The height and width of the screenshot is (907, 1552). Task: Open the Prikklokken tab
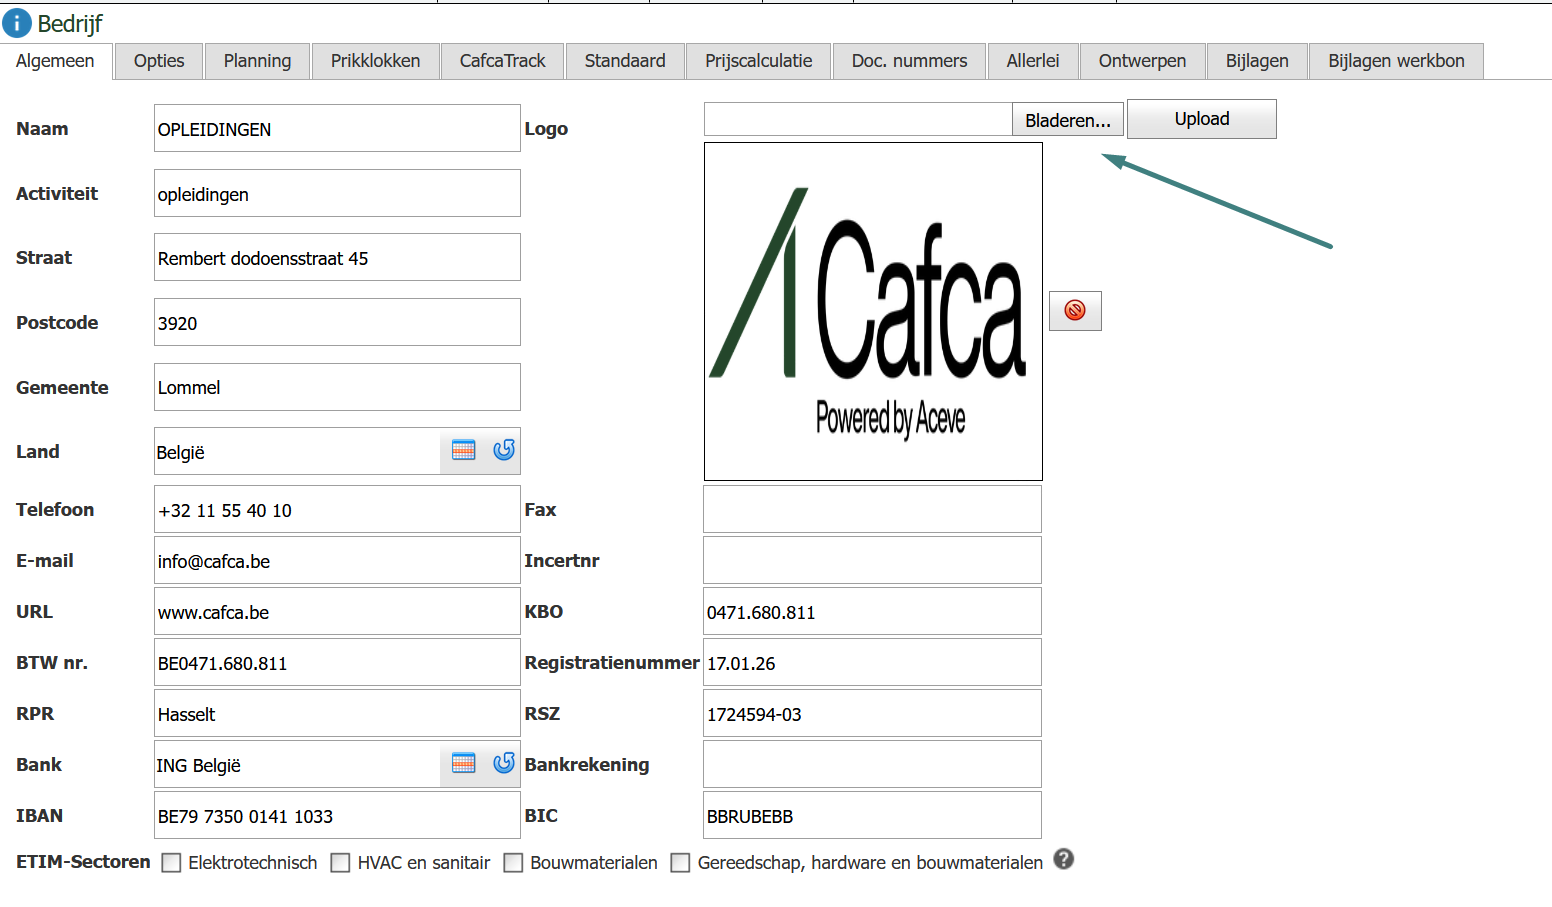[376, 61]
